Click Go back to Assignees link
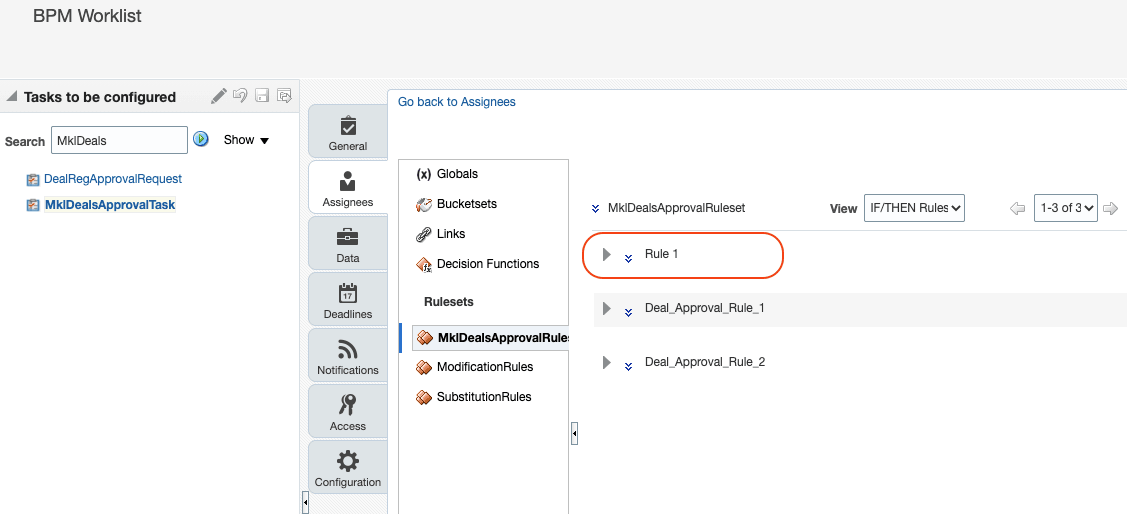Screen dimensions: 1127x514 tap(457, 102)
